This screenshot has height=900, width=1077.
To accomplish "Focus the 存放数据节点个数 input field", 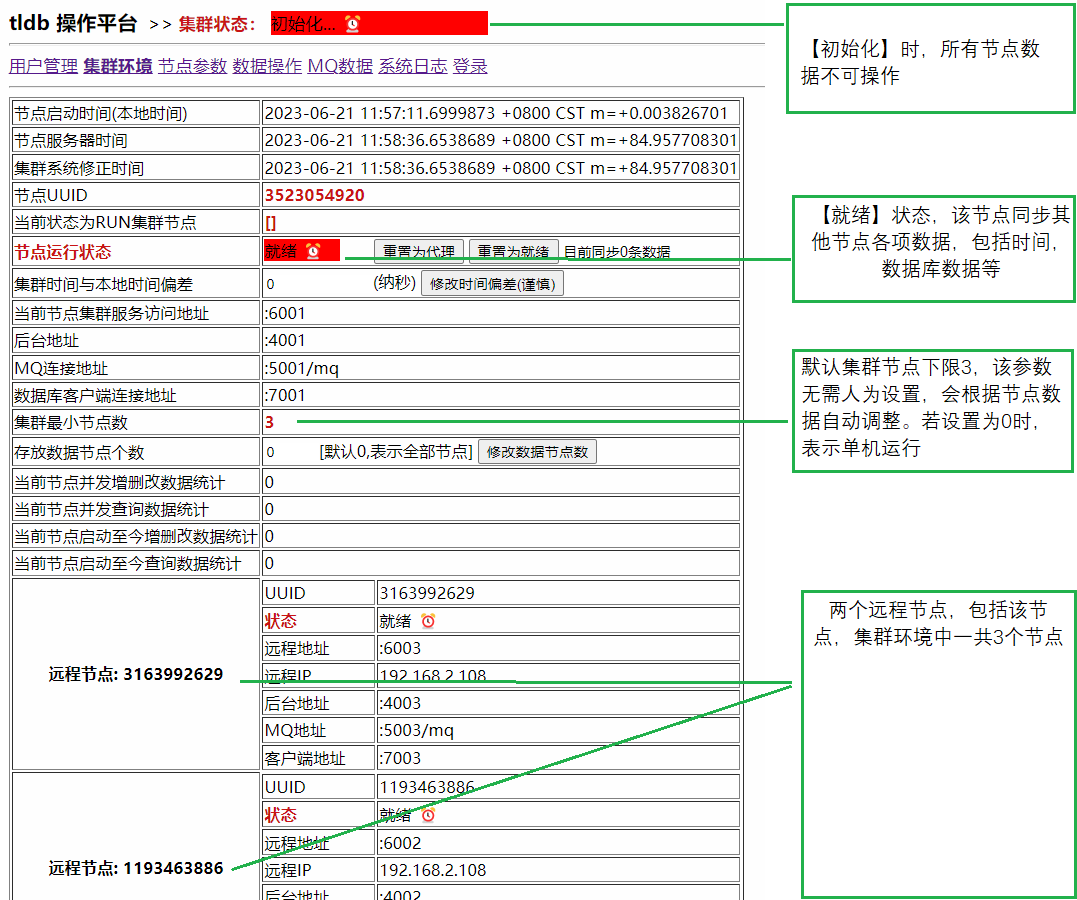I will point(288,452).
